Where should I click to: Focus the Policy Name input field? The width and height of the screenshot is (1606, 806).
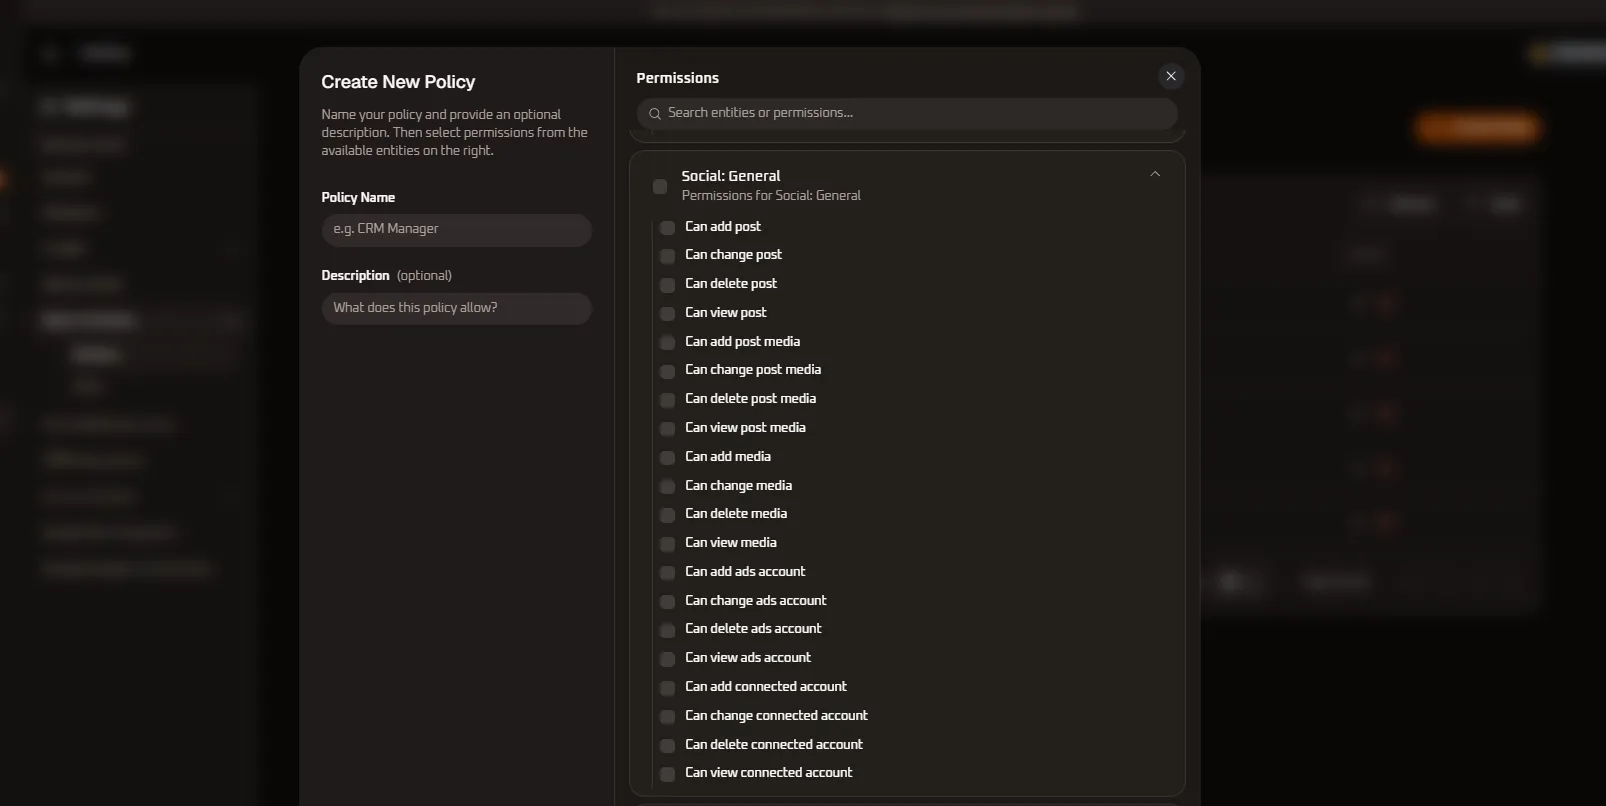[456, 229]
